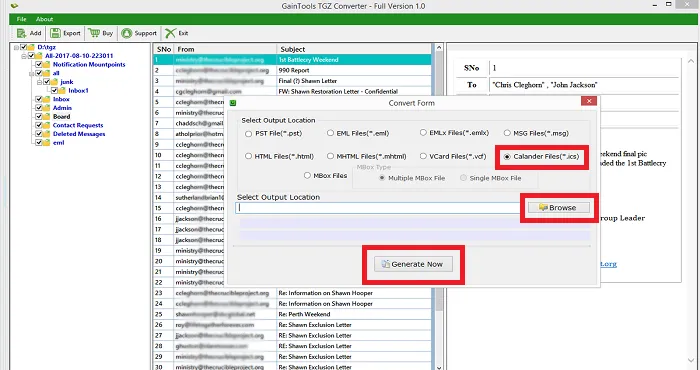Click the Convert Form window icon
The height and width of the screenshot is (370, 700).
(233, 103)
